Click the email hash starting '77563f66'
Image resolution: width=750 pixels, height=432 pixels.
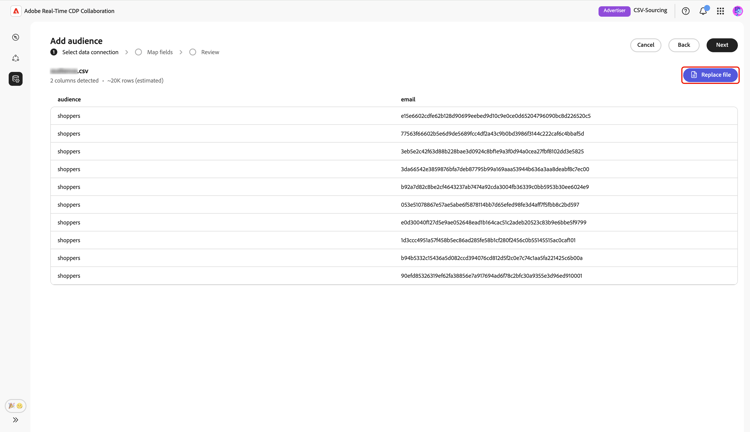(492, 134)
